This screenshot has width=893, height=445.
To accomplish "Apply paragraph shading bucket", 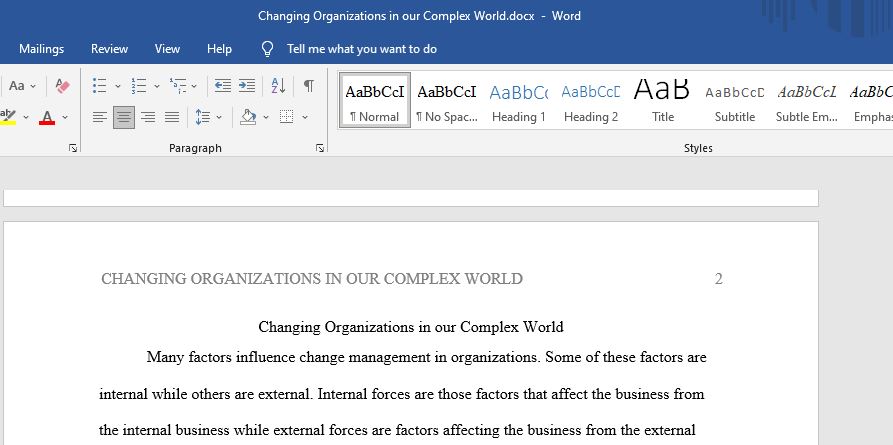I will pyautogui.click(x=248, y=117).
